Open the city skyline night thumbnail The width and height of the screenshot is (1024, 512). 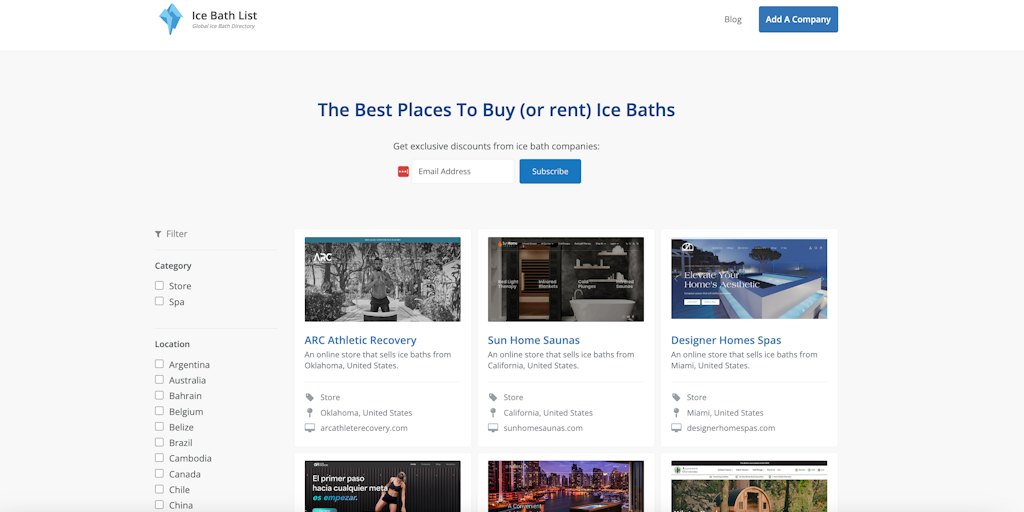pos(566,487)
